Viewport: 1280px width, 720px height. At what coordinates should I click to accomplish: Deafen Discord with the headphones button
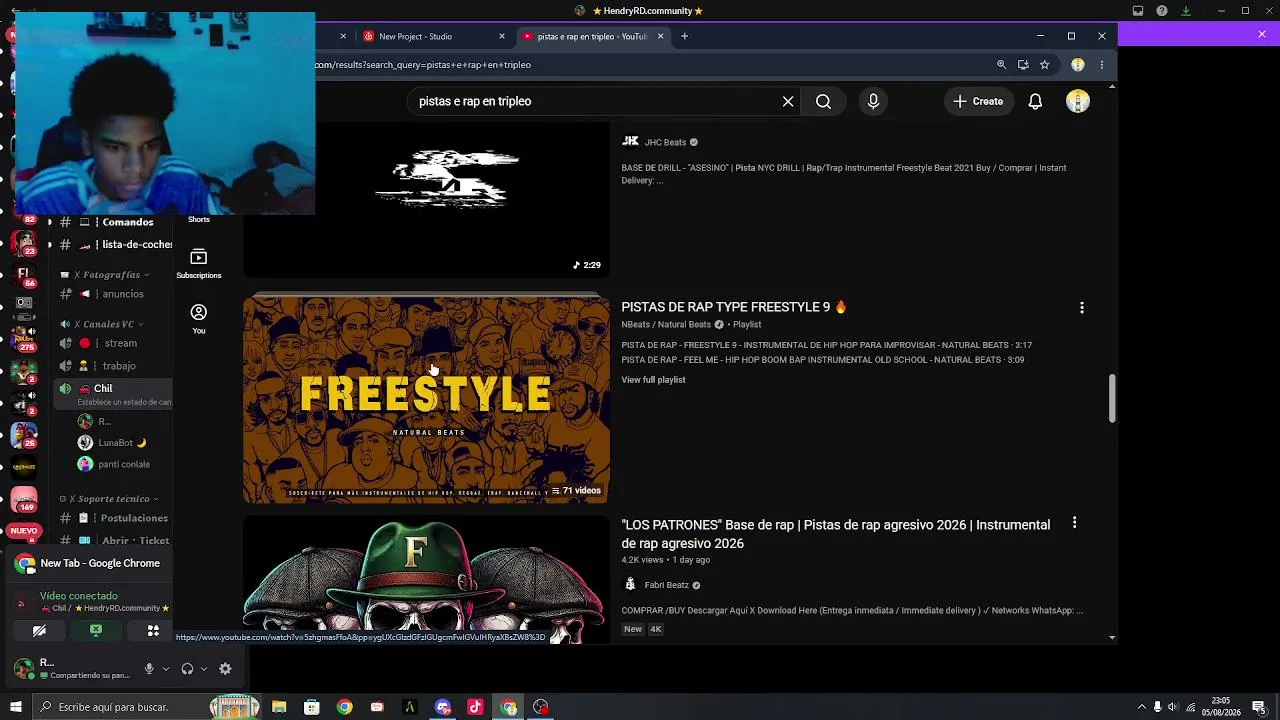(x=187, y=669)
